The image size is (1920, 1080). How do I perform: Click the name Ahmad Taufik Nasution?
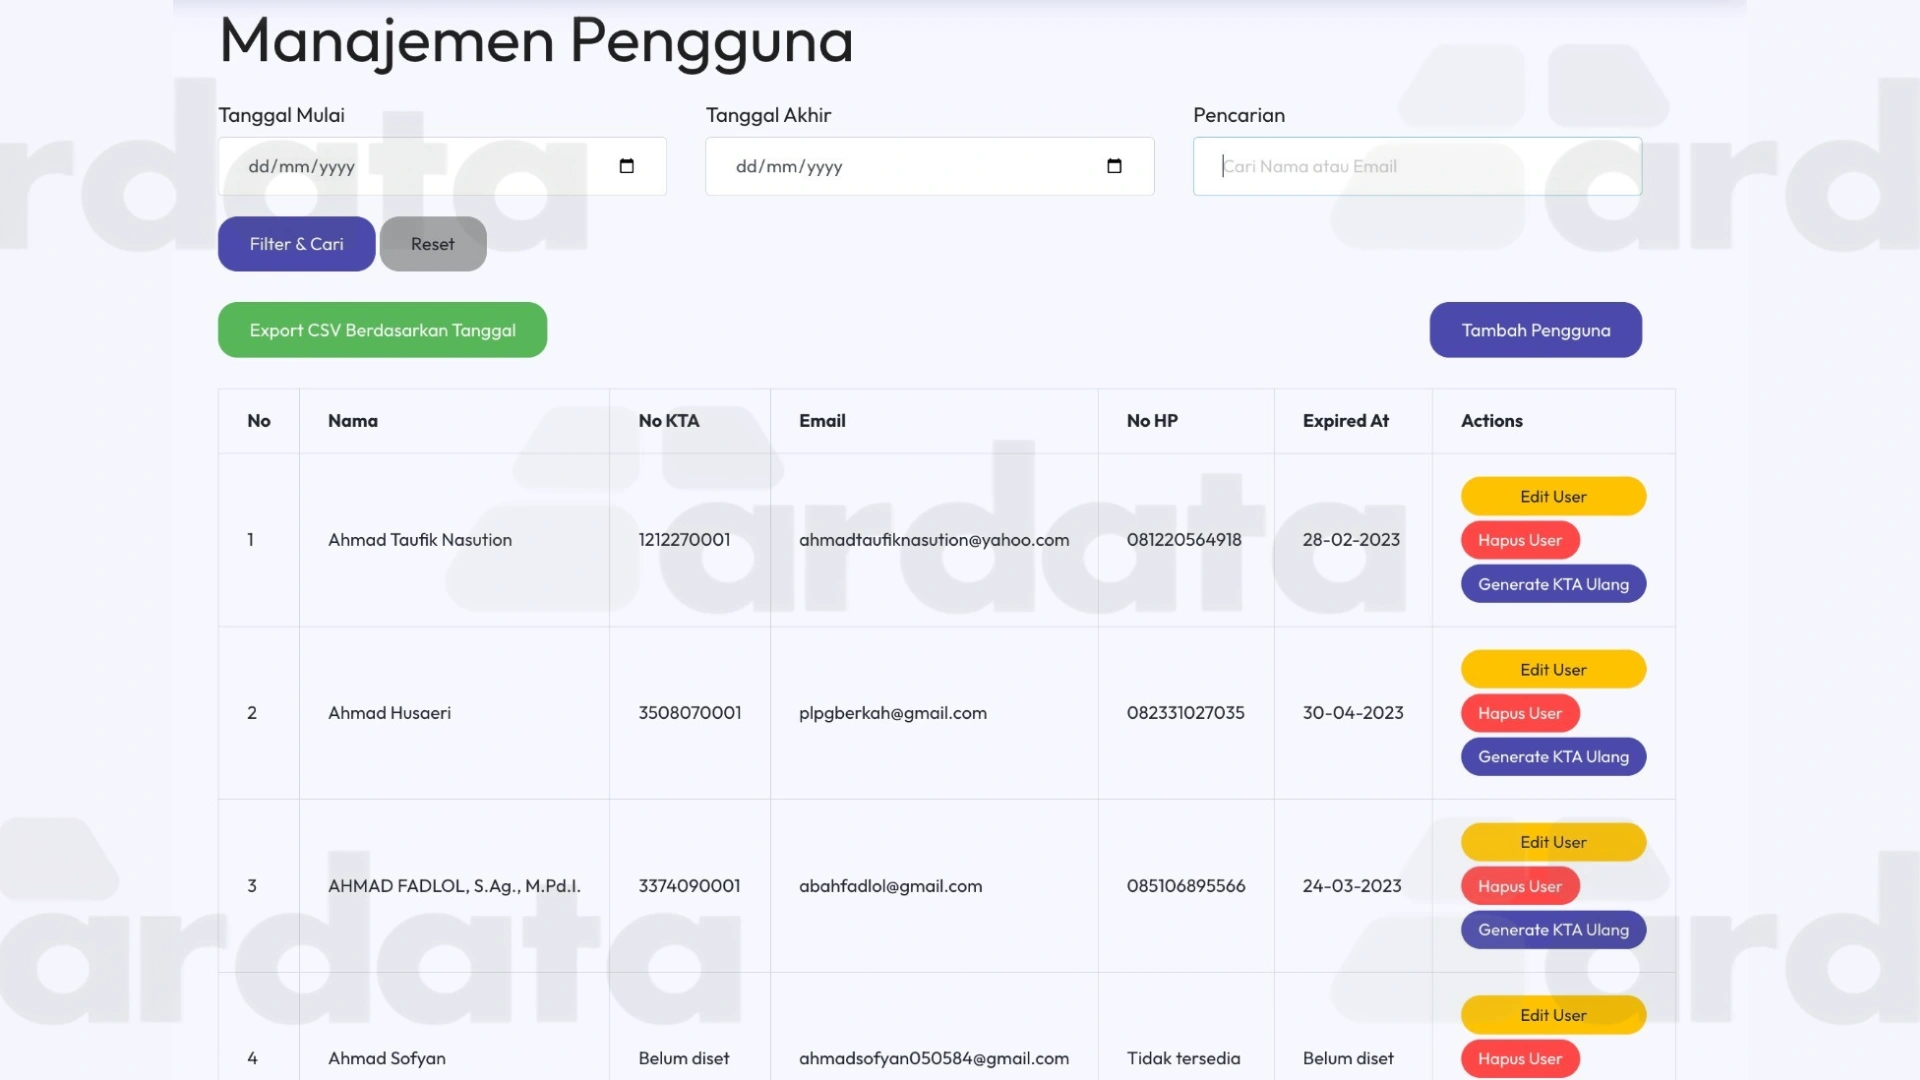420,540
